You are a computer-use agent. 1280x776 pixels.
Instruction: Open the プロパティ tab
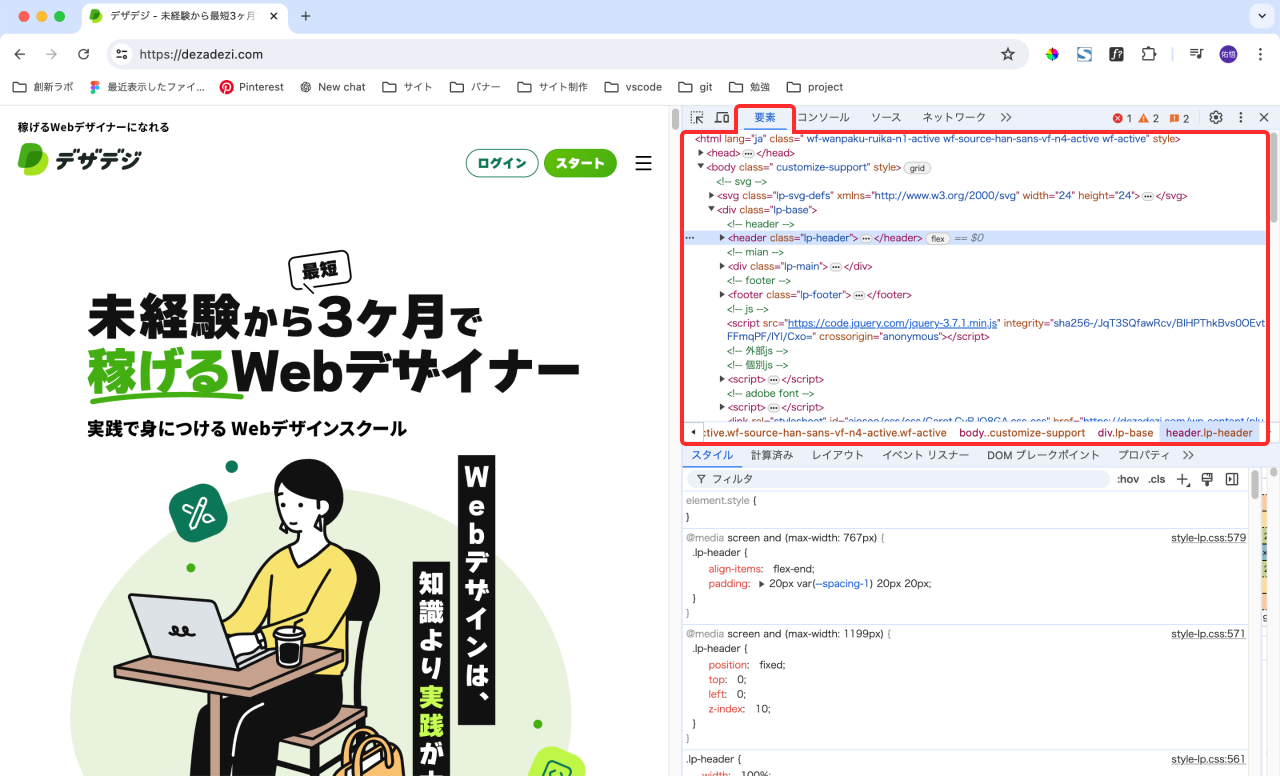[x=1144, y=455]
